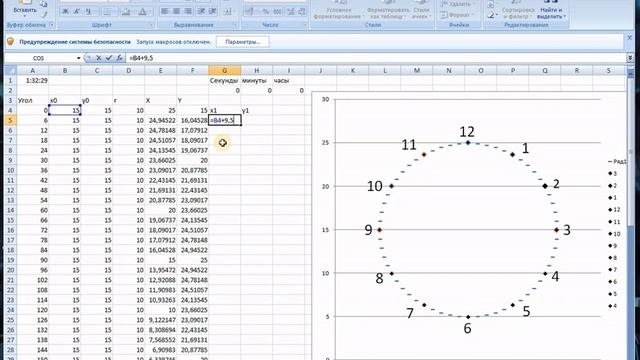
Task: Open the Выравнивание group dialog launcher
Action: (x=235, y=25)
